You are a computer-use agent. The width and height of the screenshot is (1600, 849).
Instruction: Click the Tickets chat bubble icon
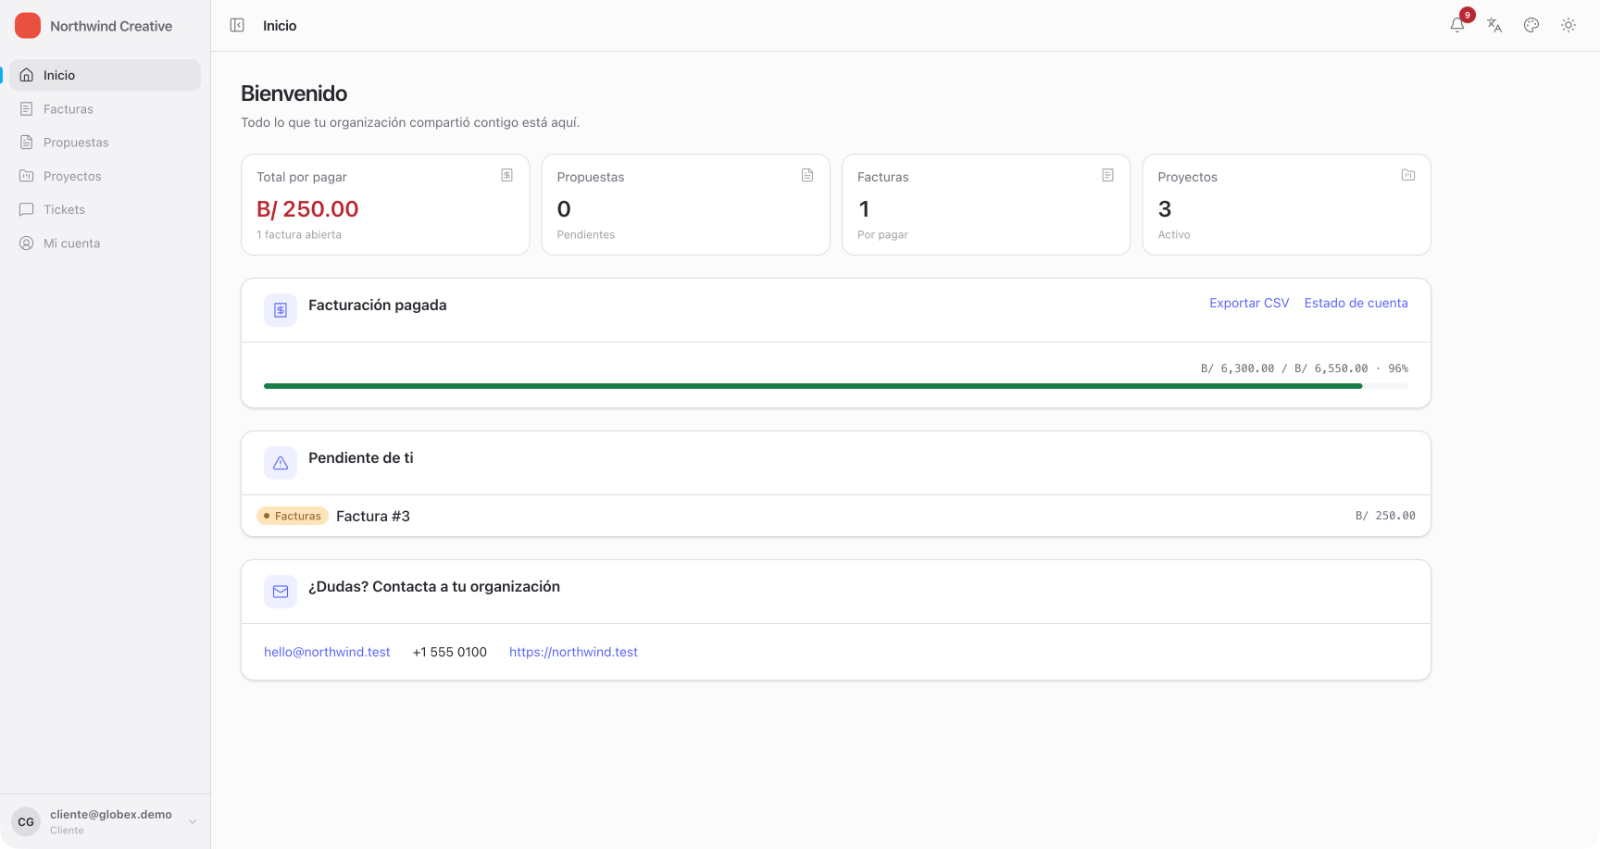(27, 209)
